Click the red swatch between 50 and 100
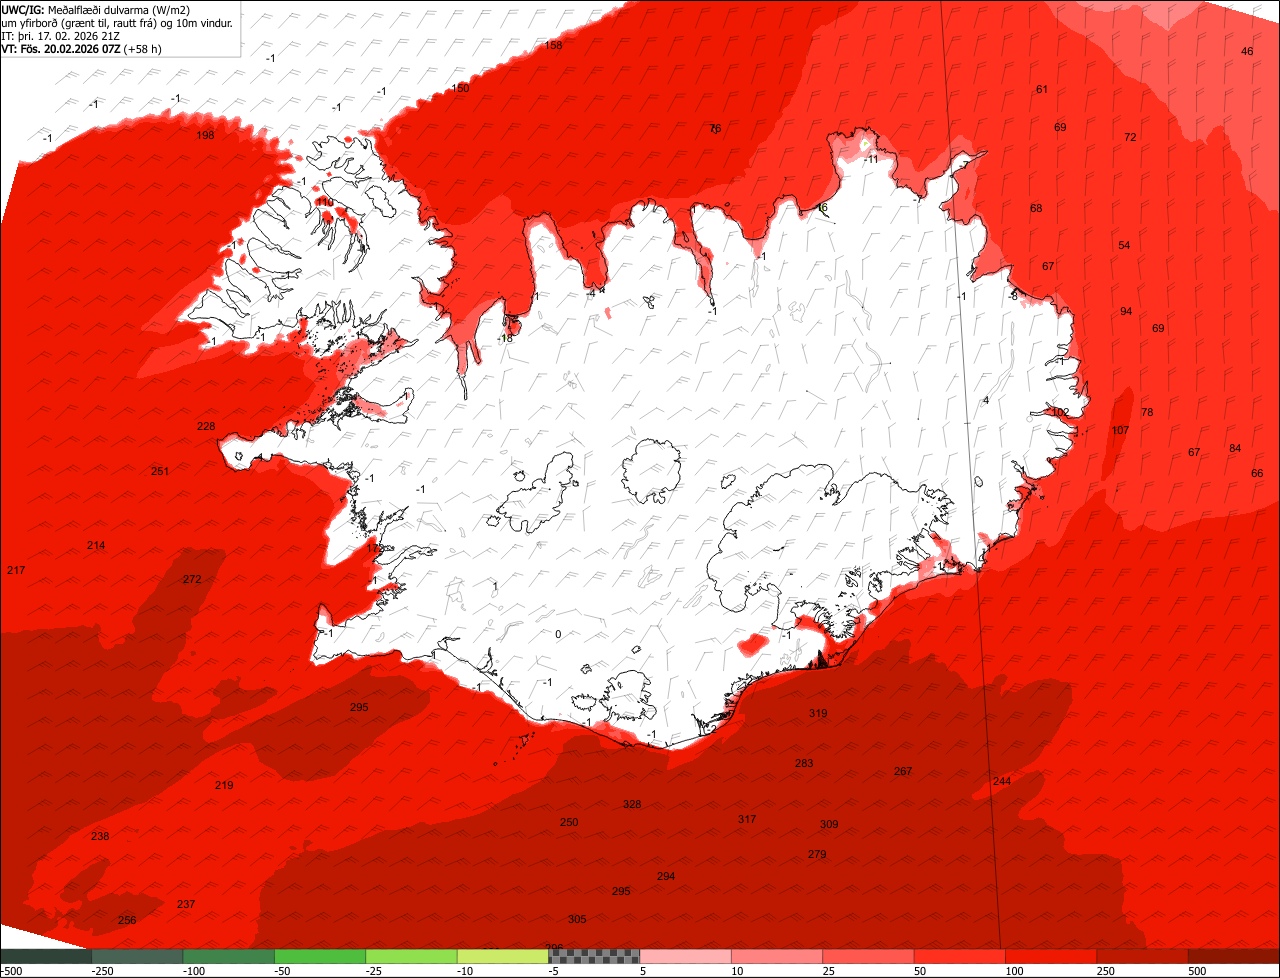The width and height of the screenshot is (1280, 978). [959, 956]
